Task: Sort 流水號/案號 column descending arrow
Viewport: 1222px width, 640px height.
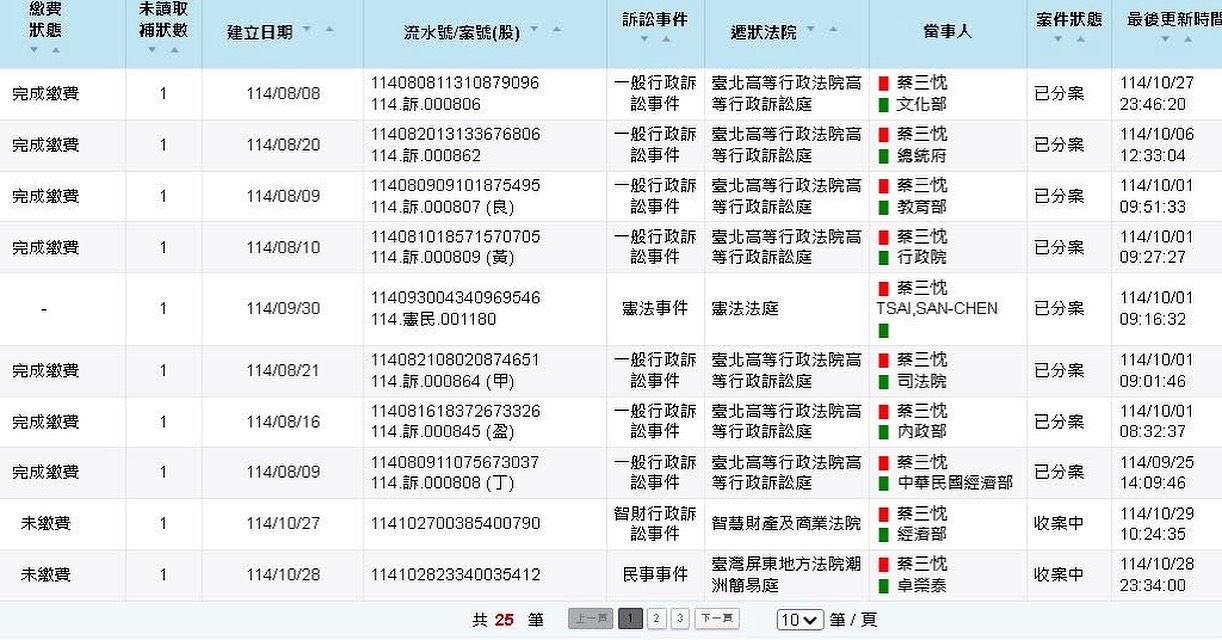Action: click(534, 29)
